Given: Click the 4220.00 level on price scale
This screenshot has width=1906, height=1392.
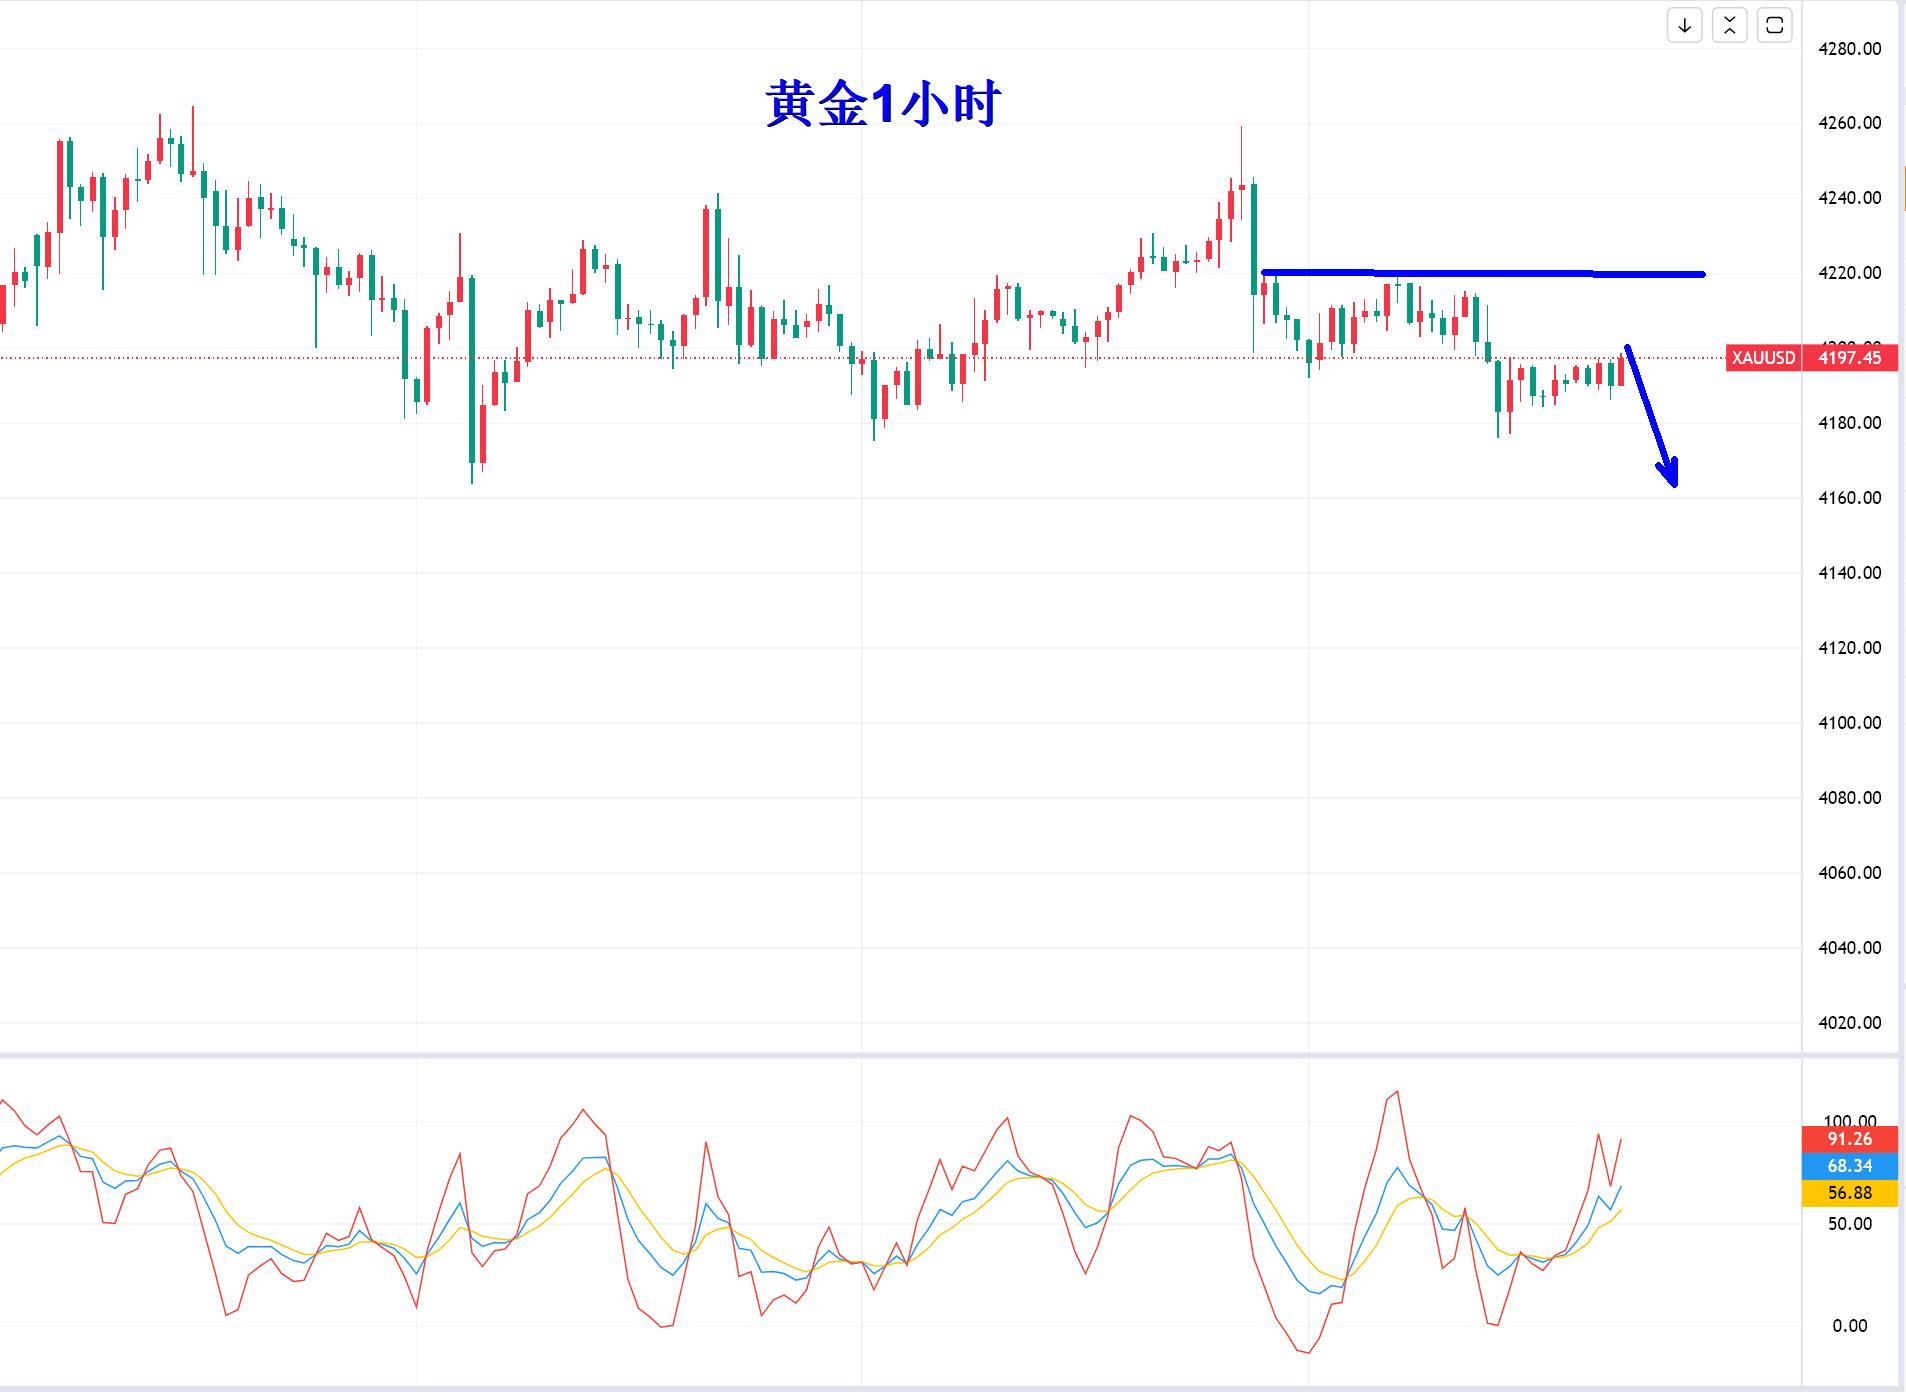Looking at the screenshot, I should click(x=1849, y=273).
